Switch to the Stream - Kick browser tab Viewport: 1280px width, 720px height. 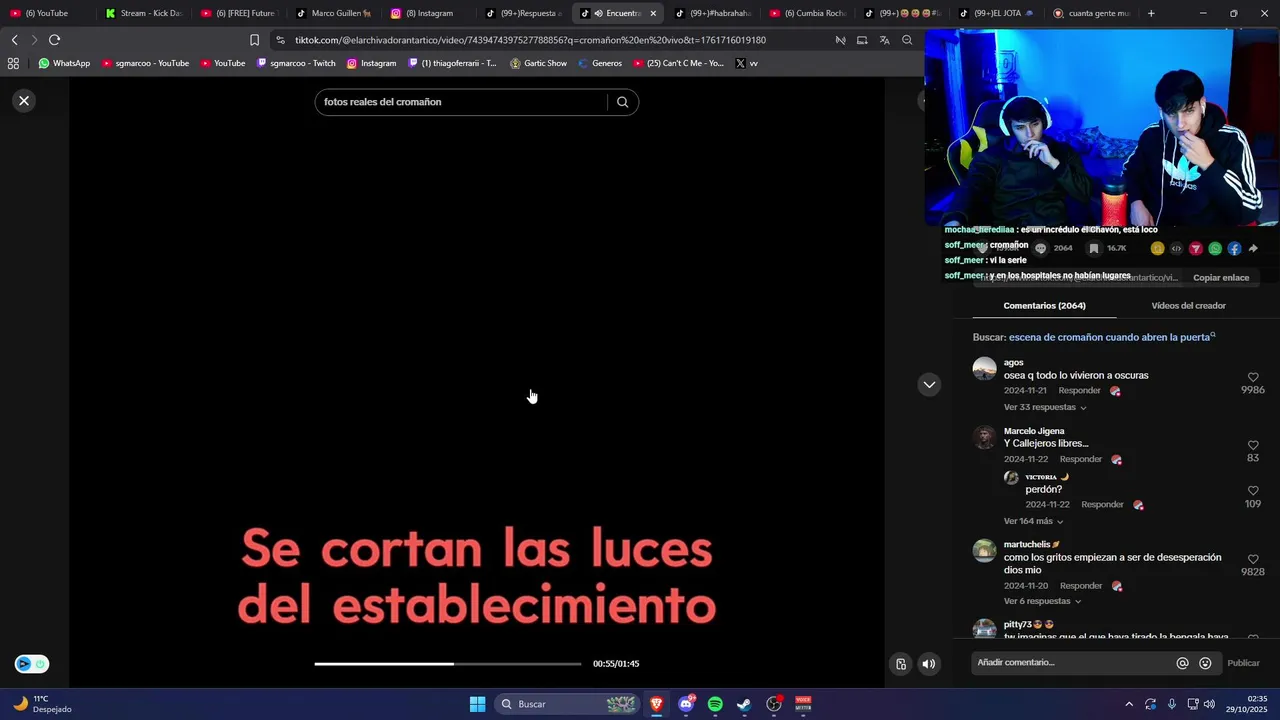click(143, 13)
